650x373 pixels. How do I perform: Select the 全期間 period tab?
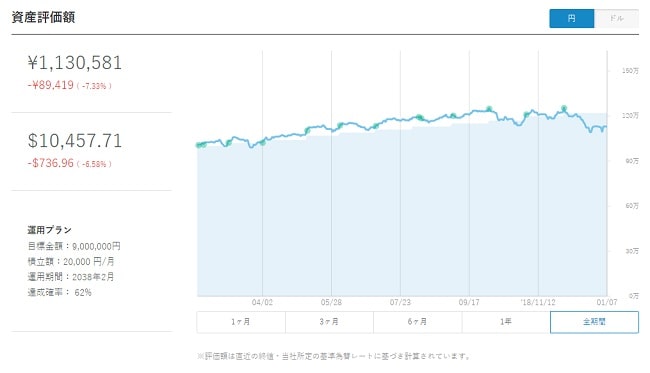594,322
